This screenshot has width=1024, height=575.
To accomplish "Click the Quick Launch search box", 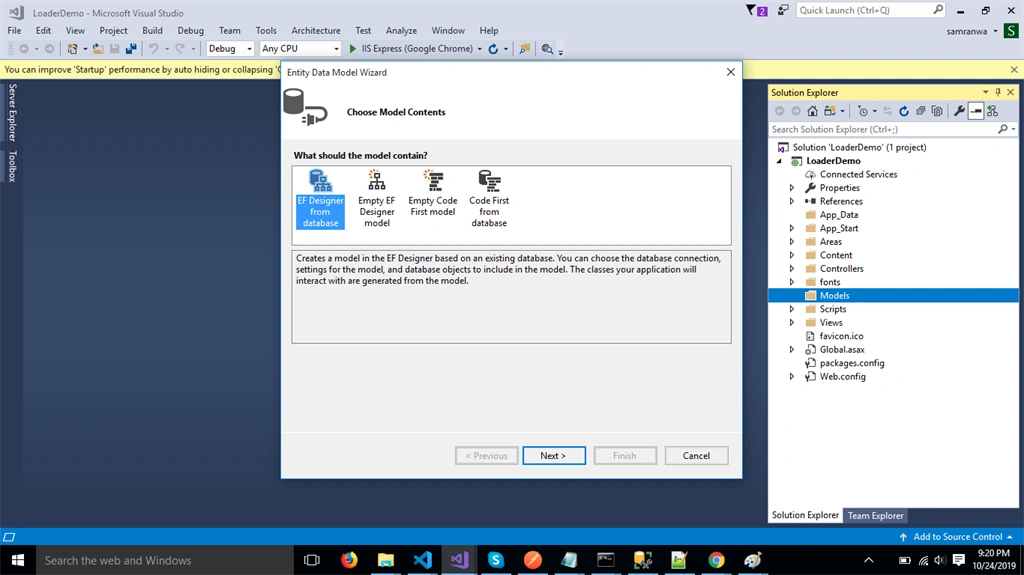I will tap(871, 10).
